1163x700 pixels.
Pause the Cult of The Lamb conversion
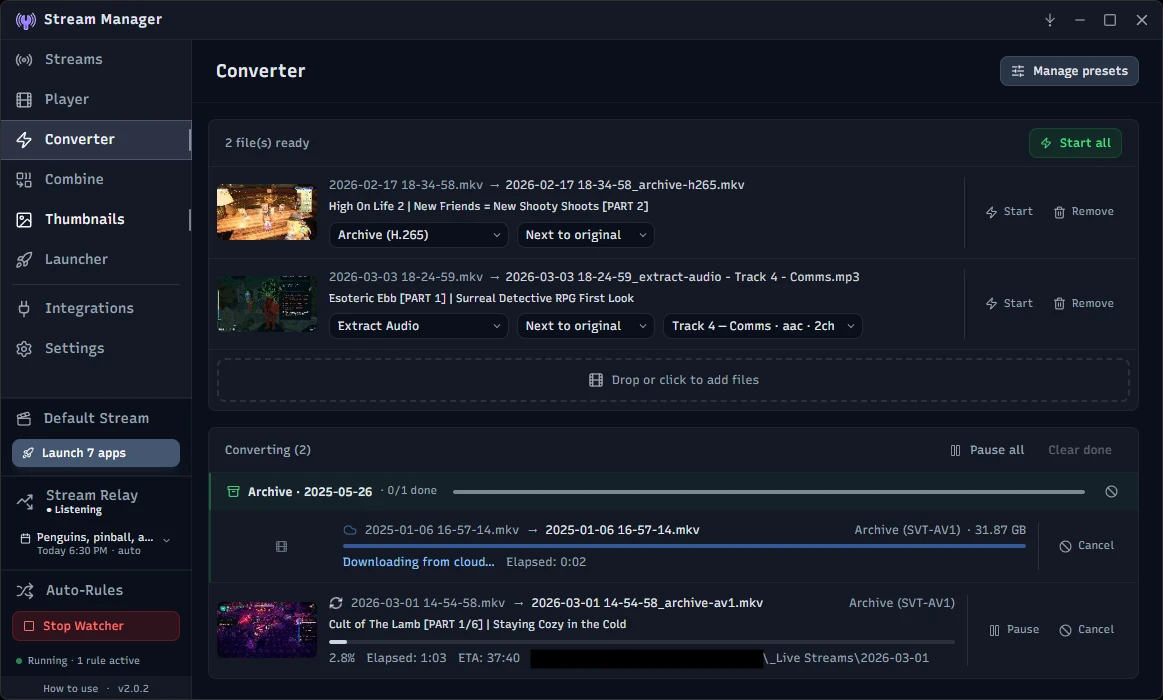(1014, 630)
